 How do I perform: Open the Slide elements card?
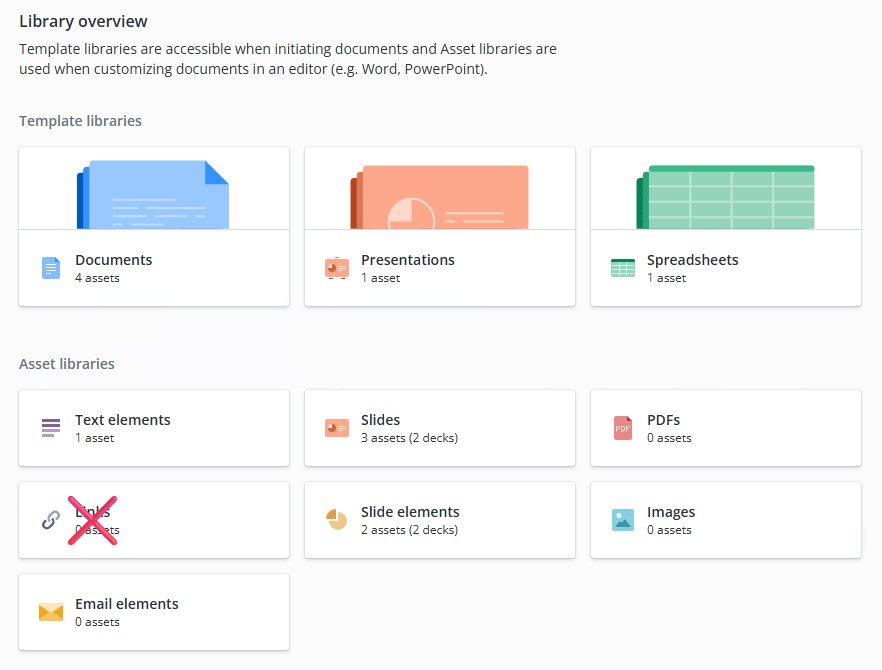click(x=440, y=520)
